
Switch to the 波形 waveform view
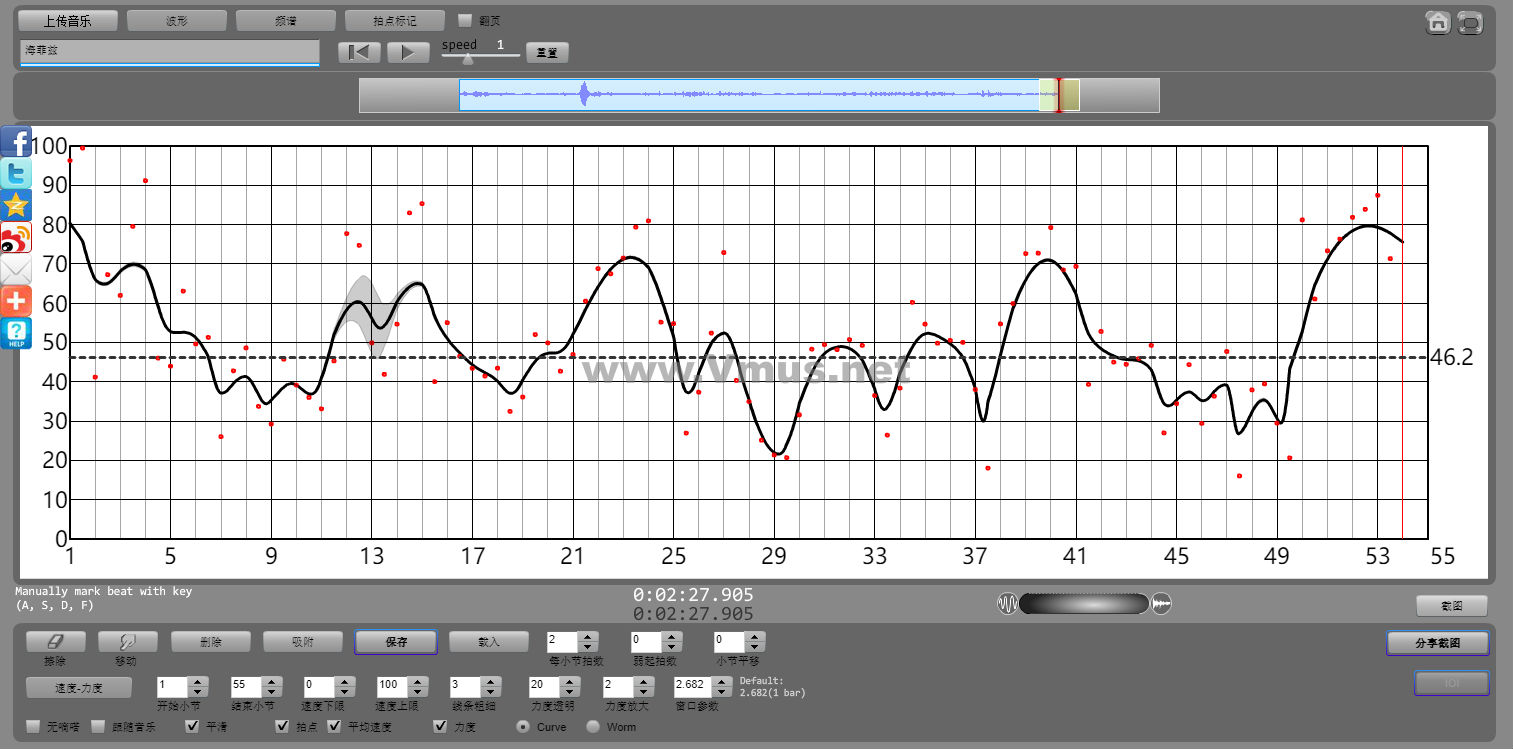click(x=177, y=20)
